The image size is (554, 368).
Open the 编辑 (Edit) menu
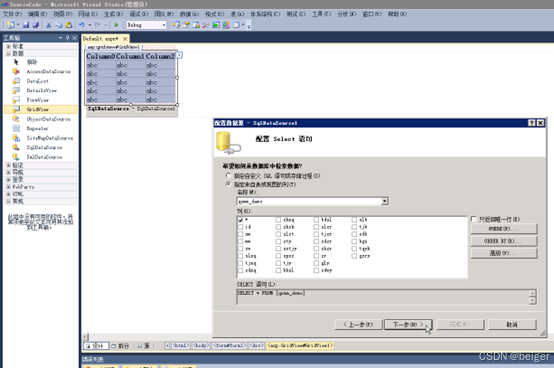[37, 14]
